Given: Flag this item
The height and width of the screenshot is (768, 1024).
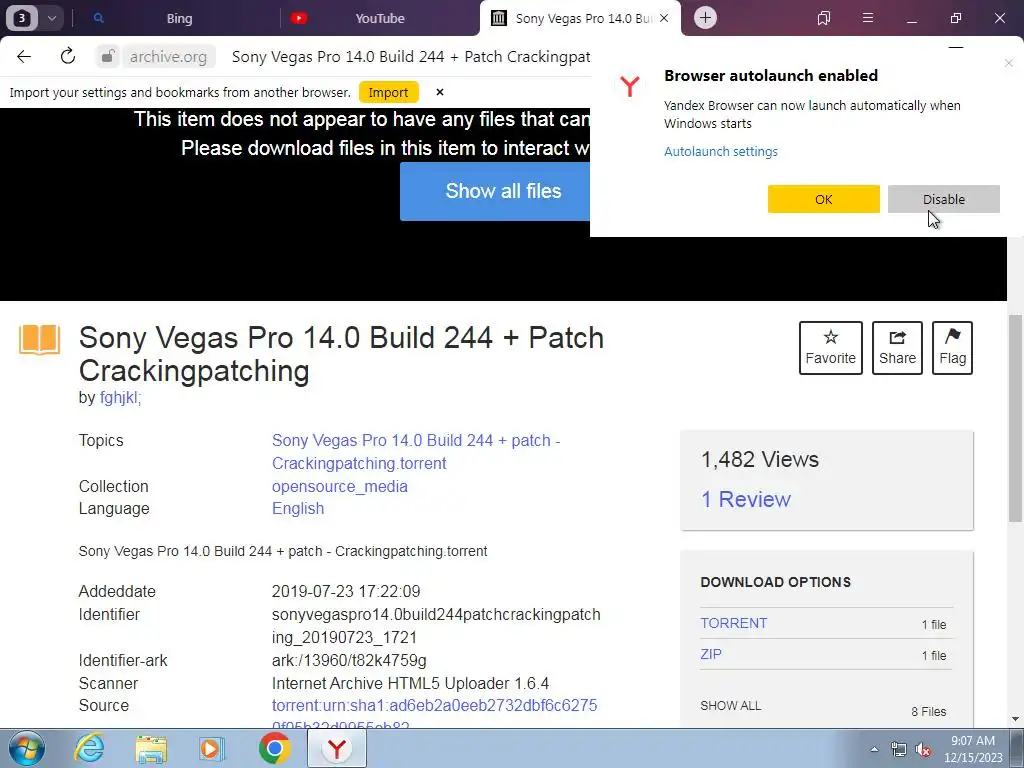Looking at the screenshot, I should click(952, 347).
